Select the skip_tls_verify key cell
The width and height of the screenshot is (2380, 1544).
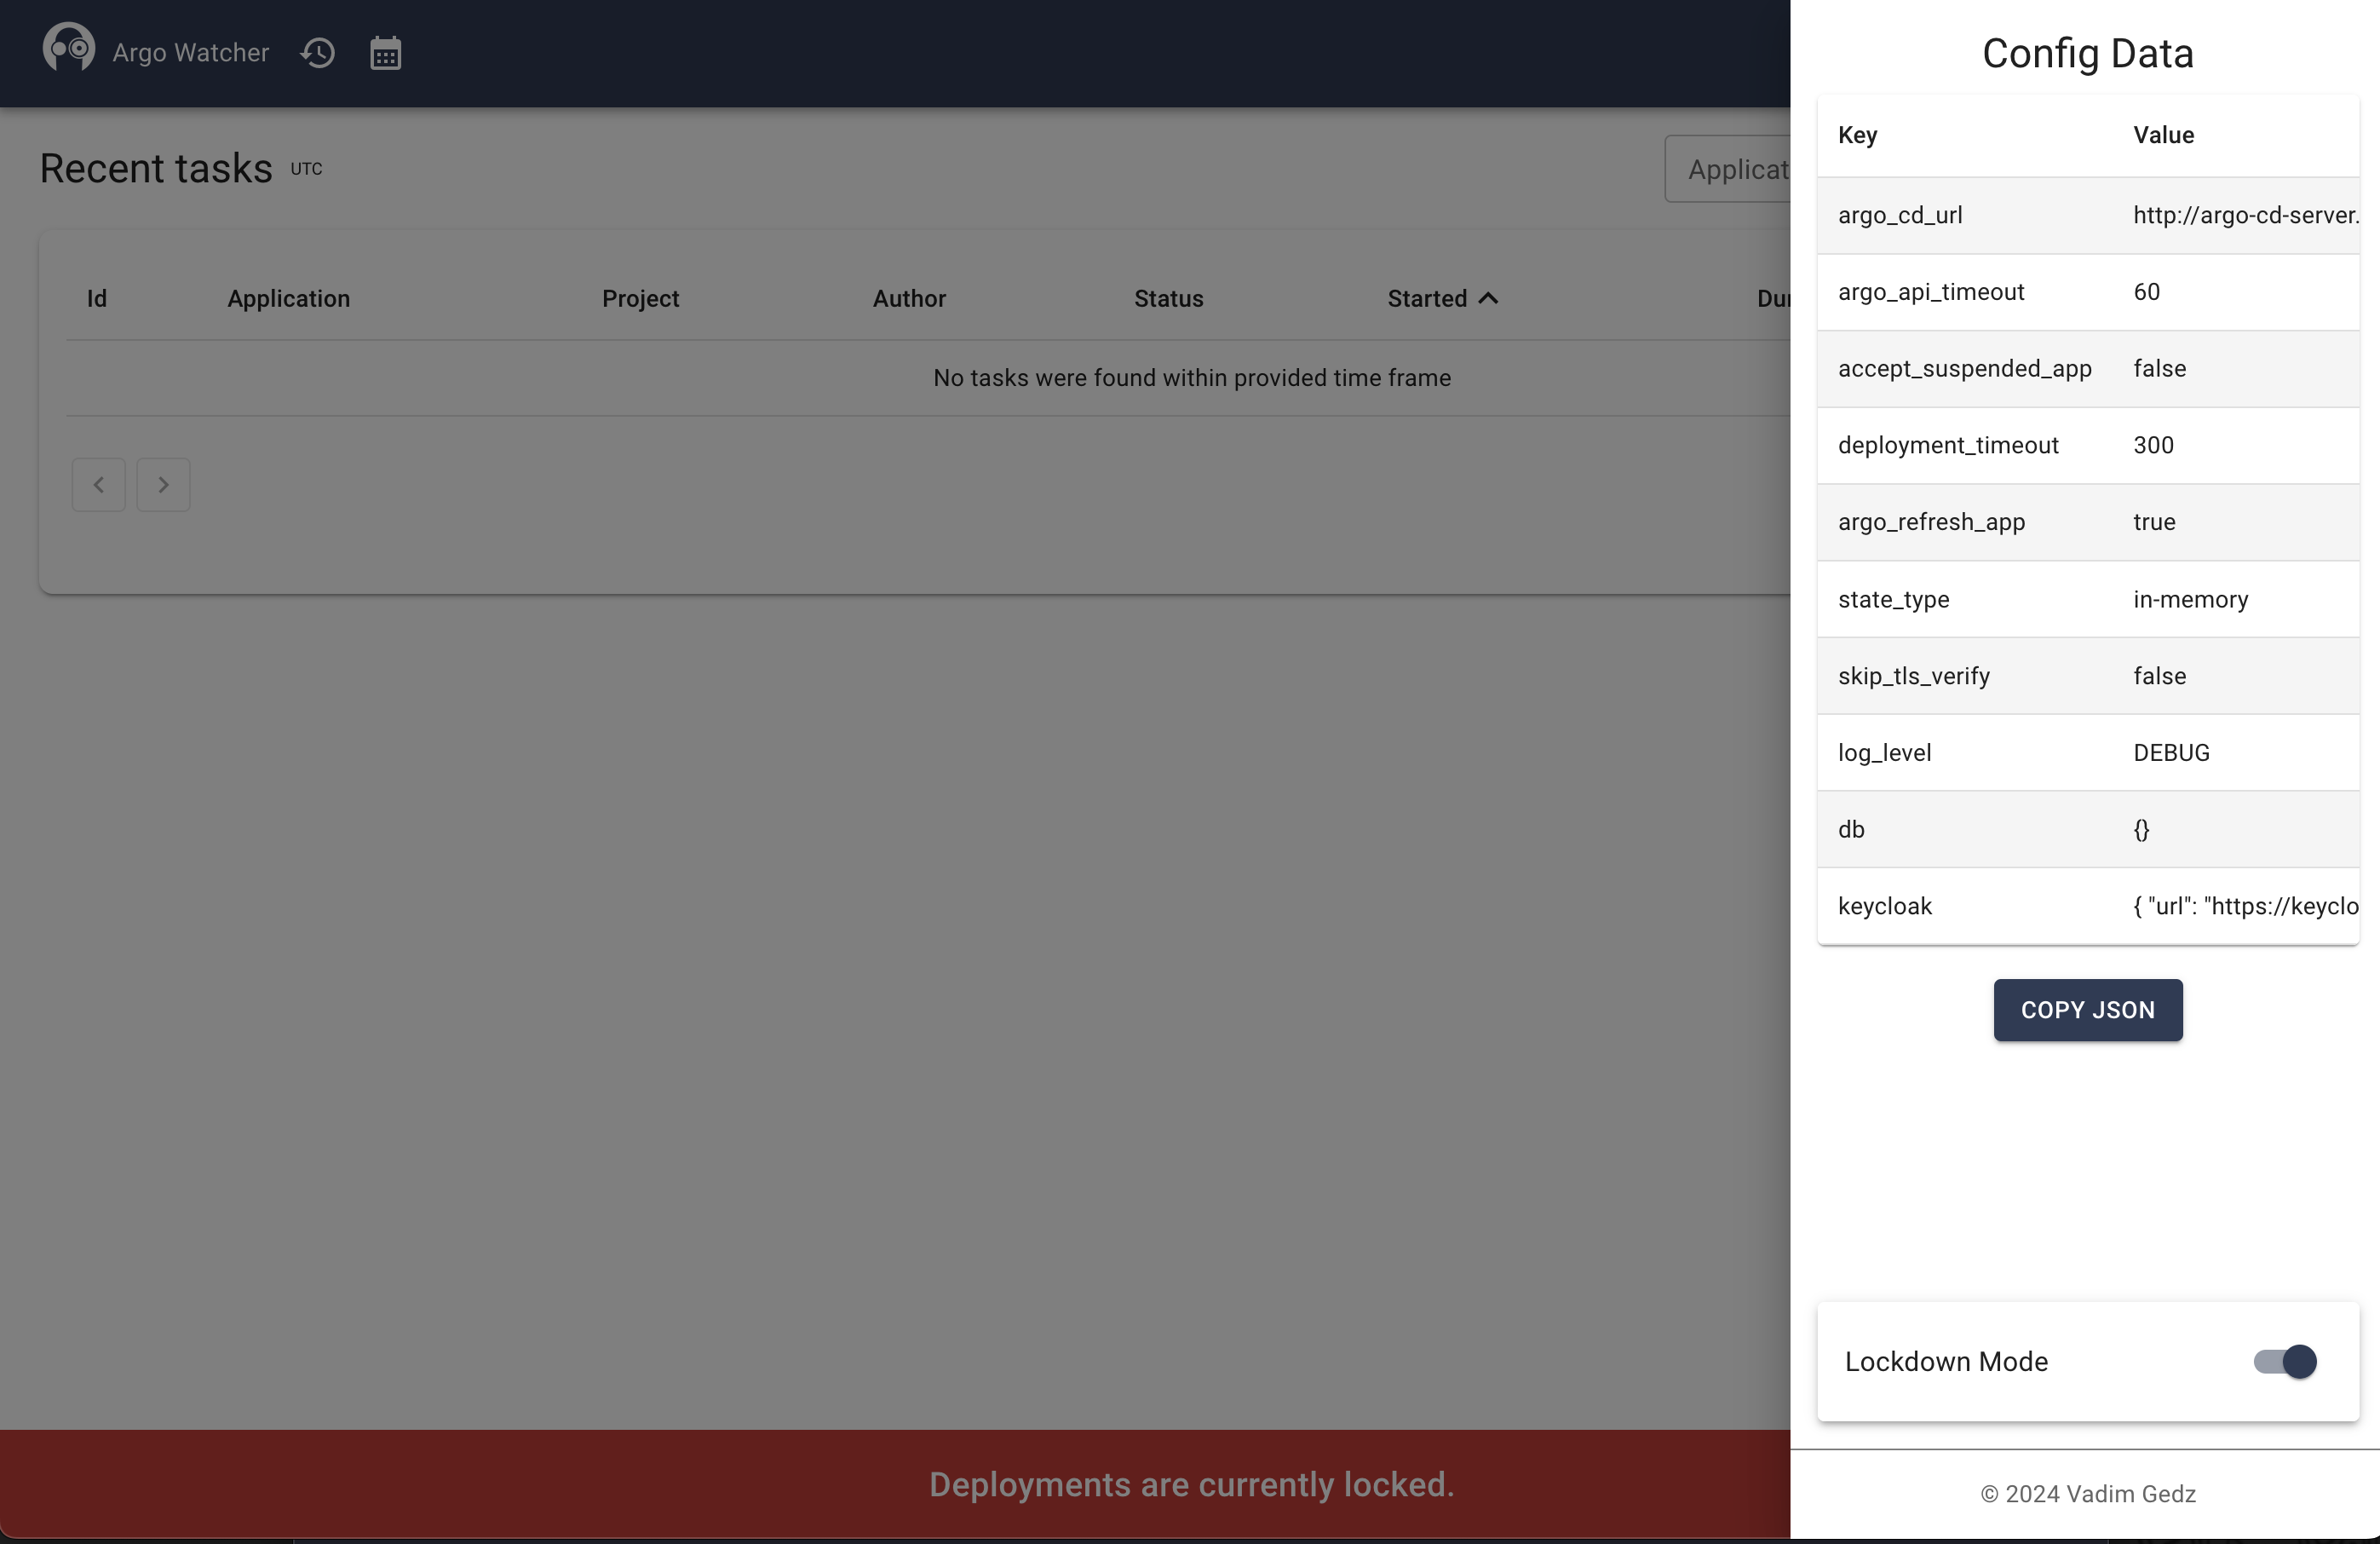1964,676
